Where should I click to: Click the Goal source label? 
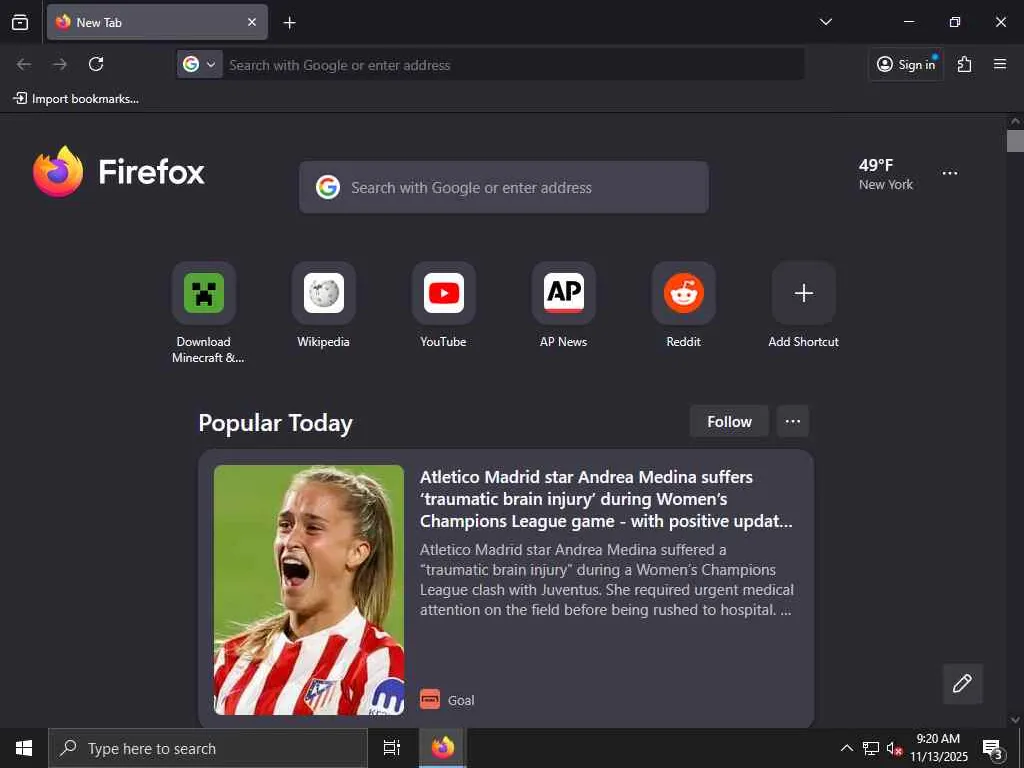coord(461,700)
